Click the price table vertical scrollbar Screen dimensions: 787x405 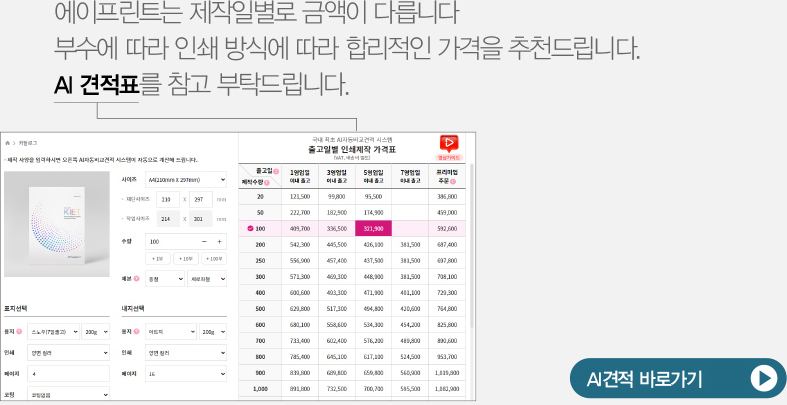point(471,246)
